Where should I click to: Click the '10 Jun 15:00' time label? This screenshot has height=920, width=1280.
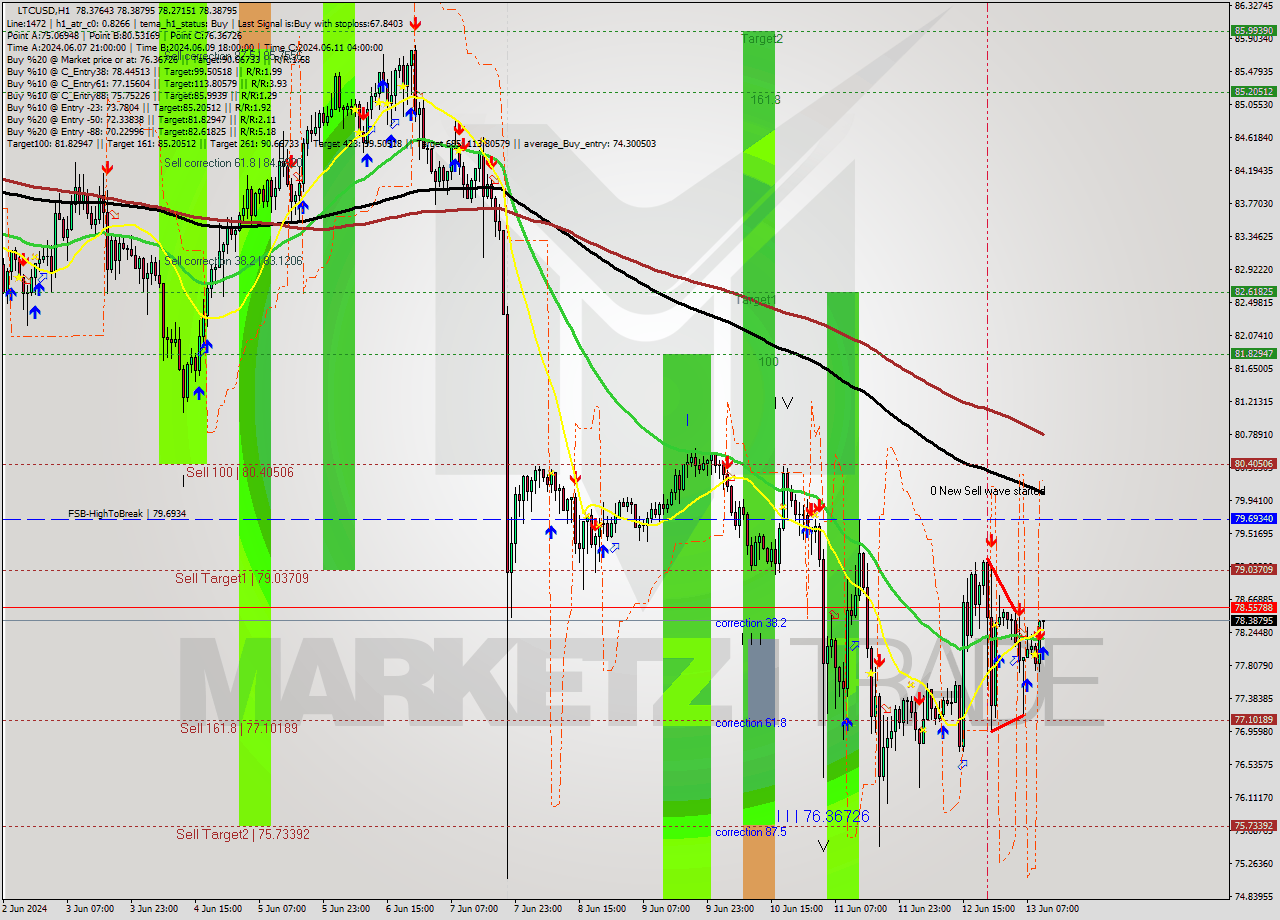click(794, 909)
